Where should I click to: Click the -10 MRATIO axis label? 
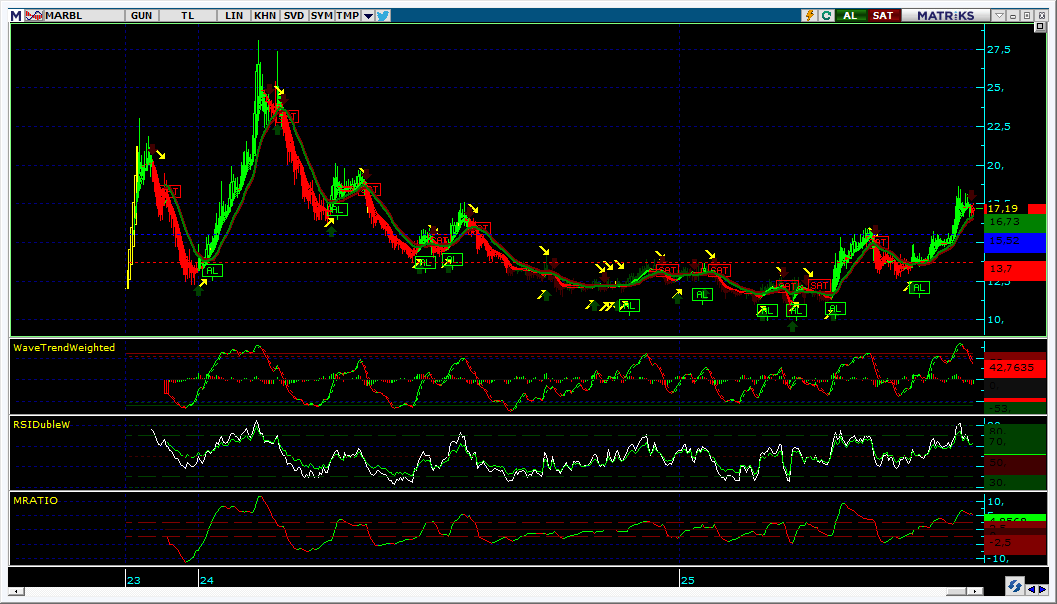pos(998,557)
